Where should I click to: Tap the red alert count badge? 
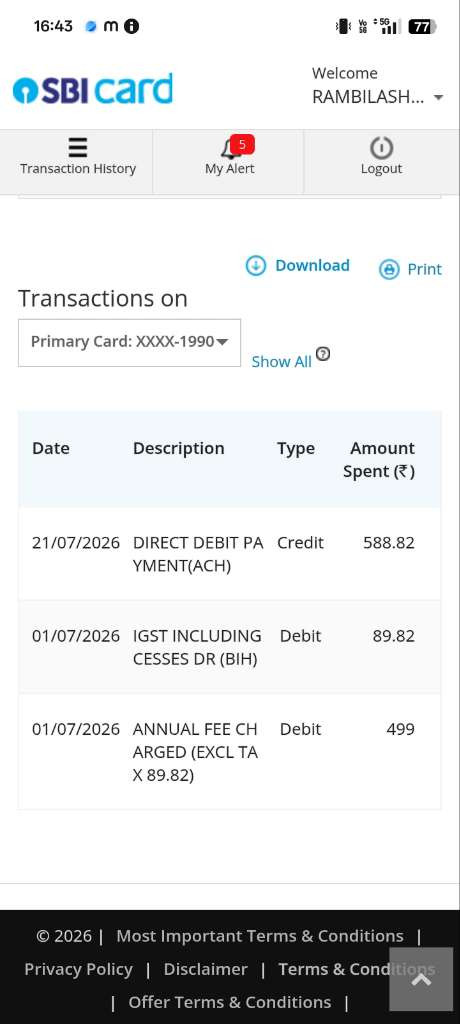242,144
